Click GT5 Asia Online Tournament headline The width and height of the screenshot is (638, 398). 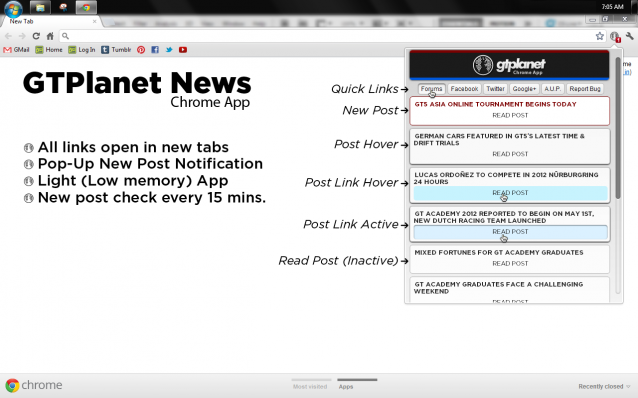click(495, 104)
